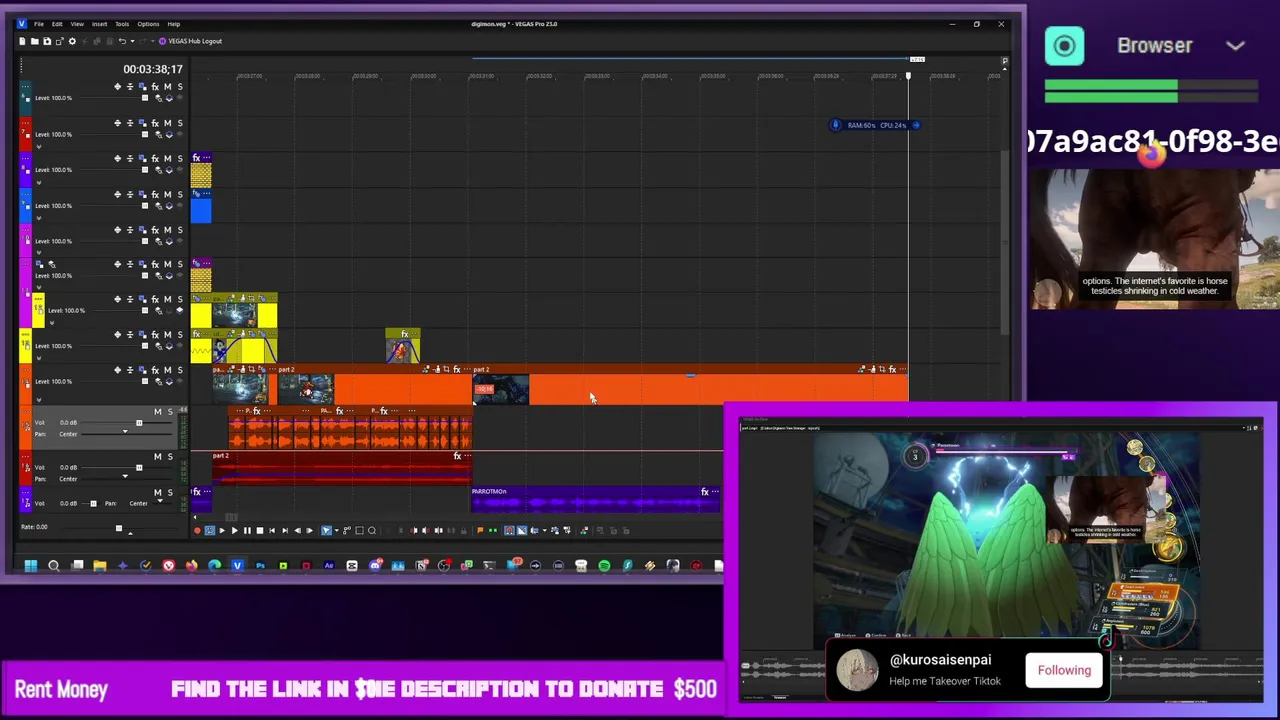The width and height of the screenshot is (1280, 720).
Task: Click the @kurosaisenpai username link
Action: [x=940, y=660]
